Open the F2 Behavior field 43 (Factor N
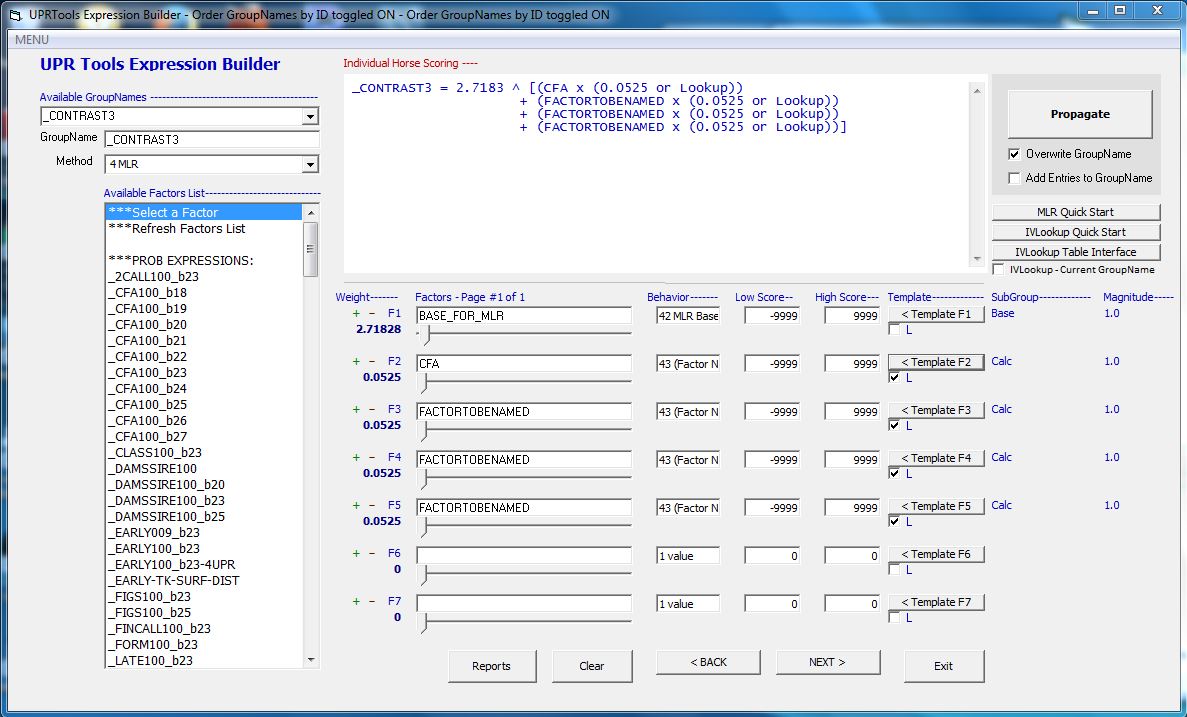Image resolution: width=1187 pixels, height=717 pixels. pos(688,364)
